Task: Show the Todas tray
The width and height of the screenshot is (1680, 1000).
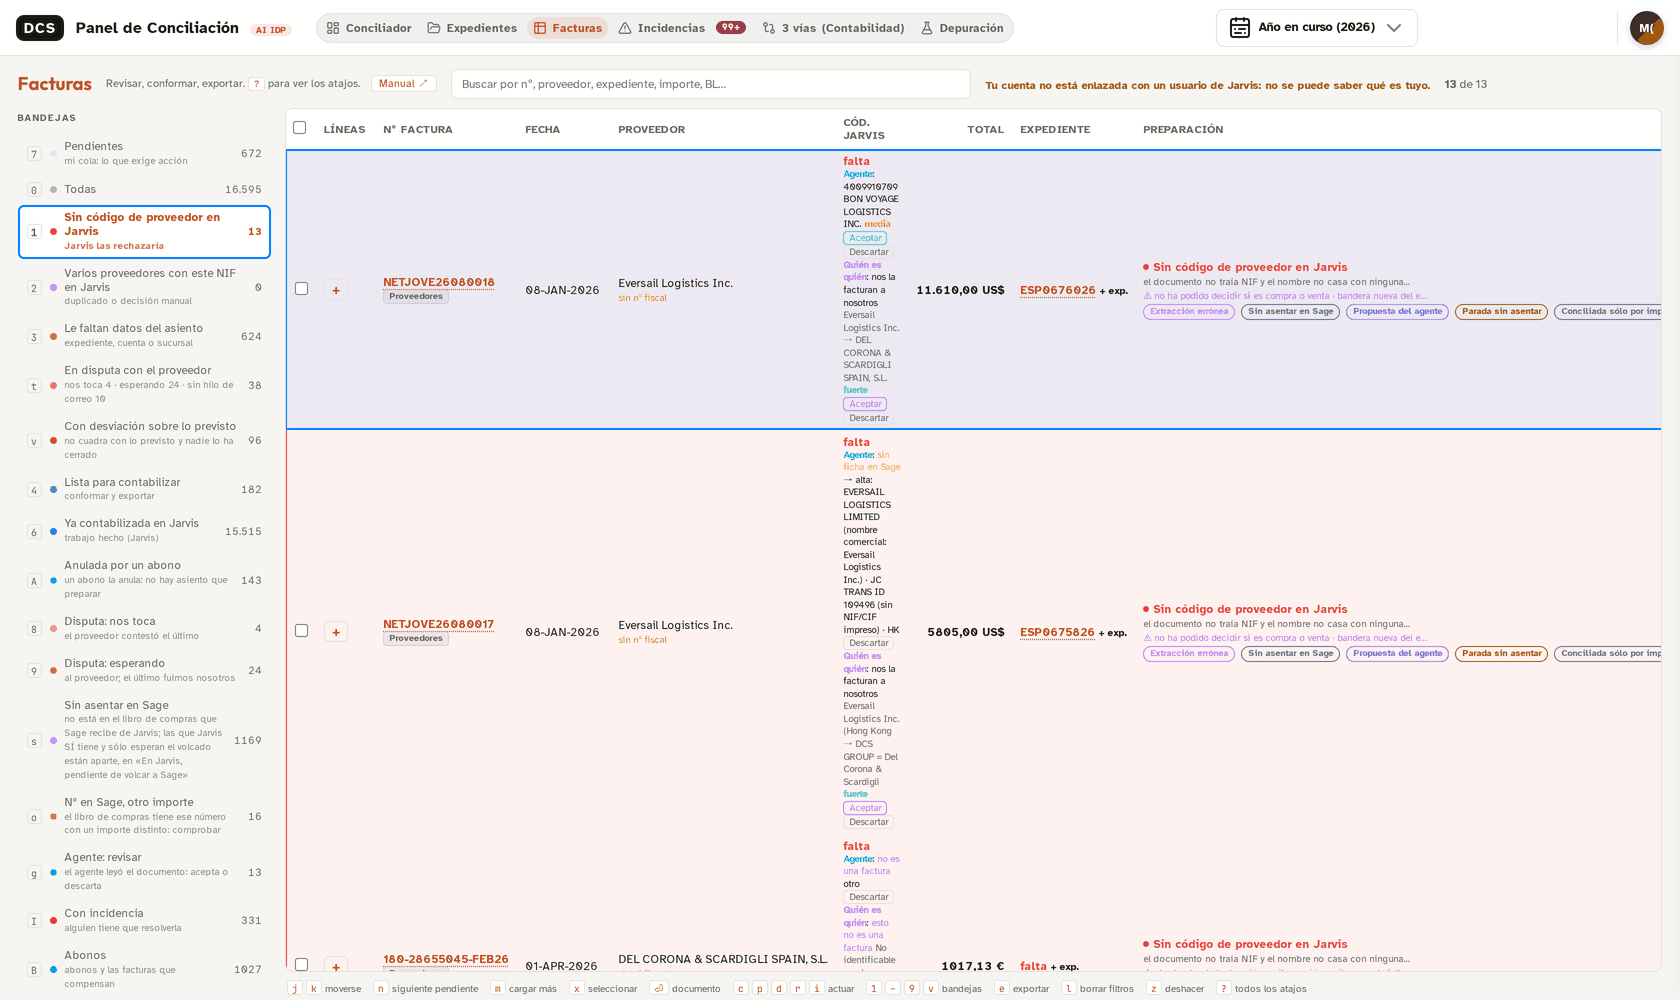Action: (144, 189)
